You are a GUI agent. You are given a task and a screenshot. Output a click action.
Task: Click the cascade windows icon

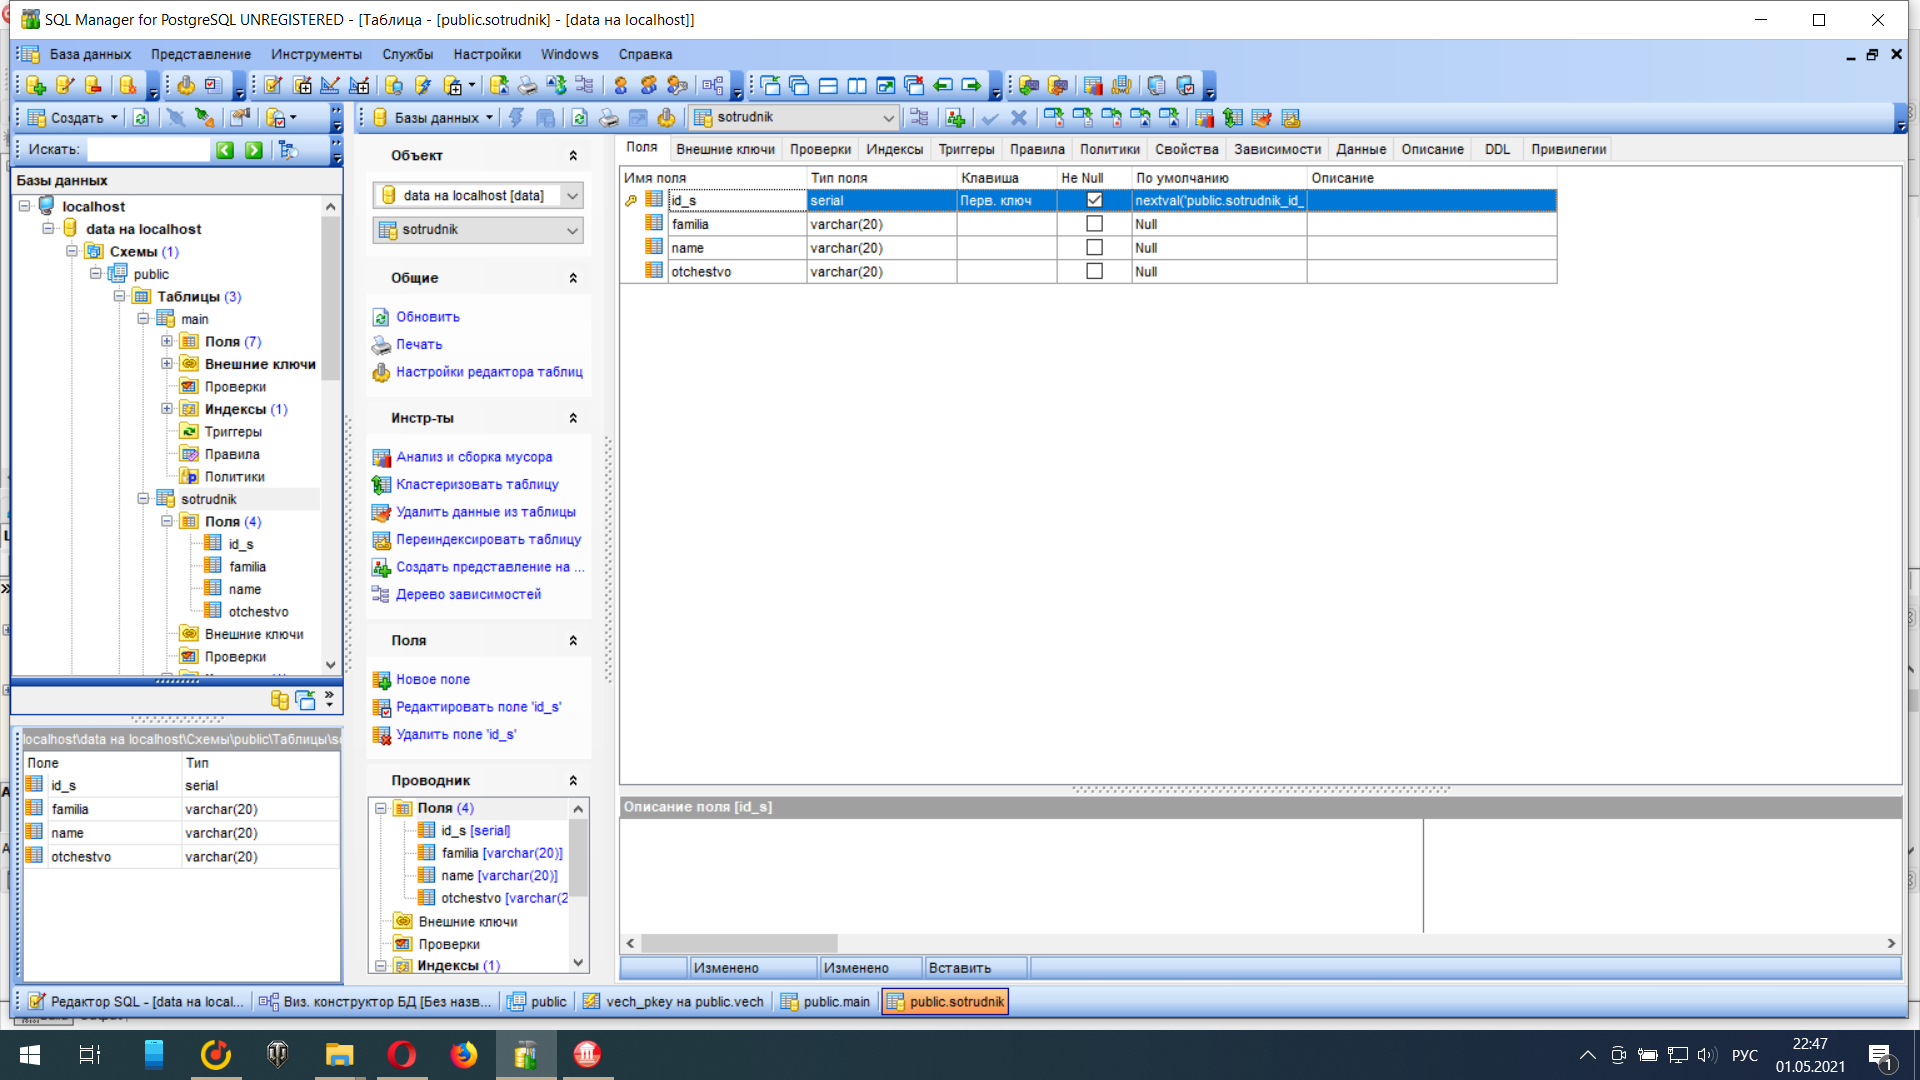pos(799,86)
